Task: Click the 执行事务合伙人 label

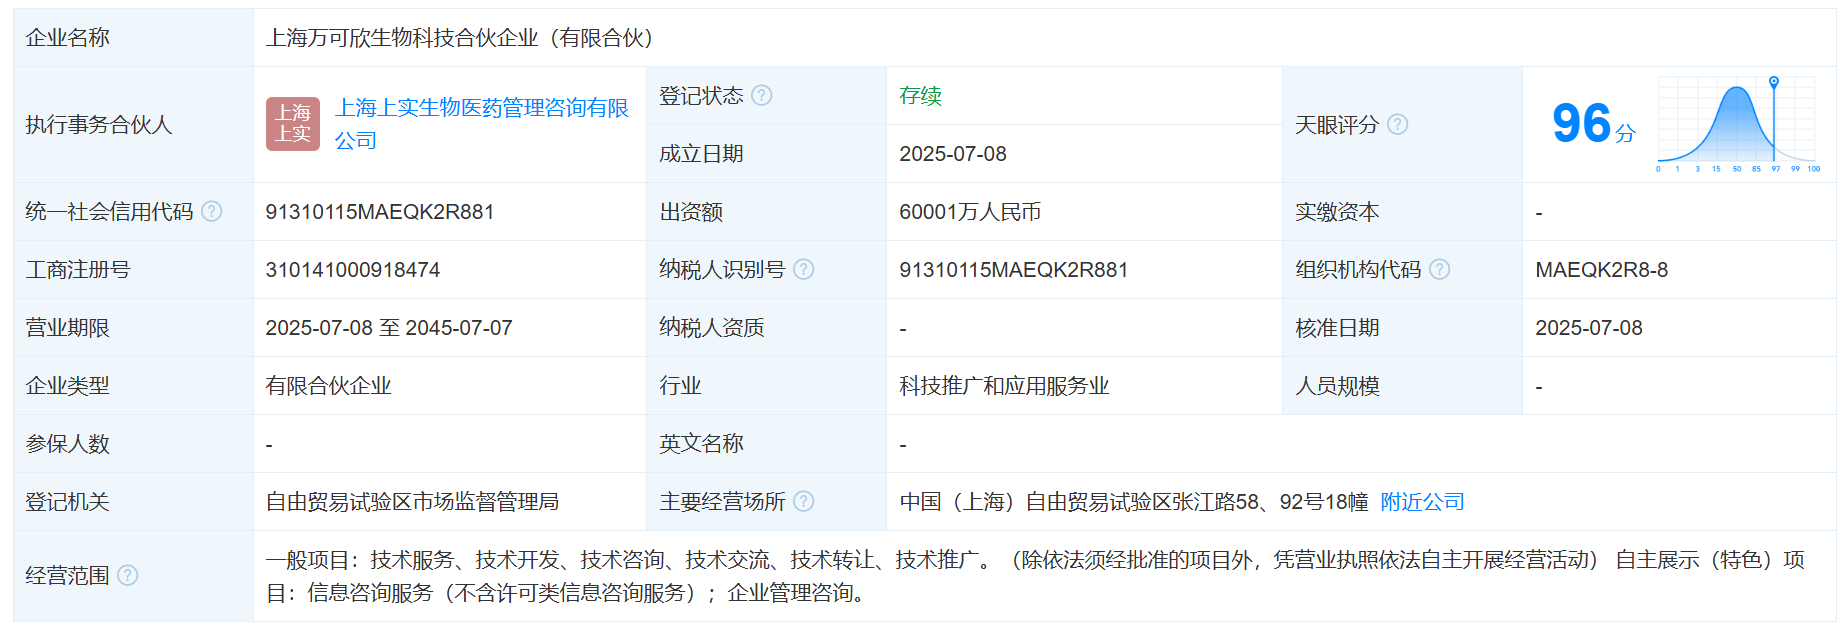Action: pos(99,125)
